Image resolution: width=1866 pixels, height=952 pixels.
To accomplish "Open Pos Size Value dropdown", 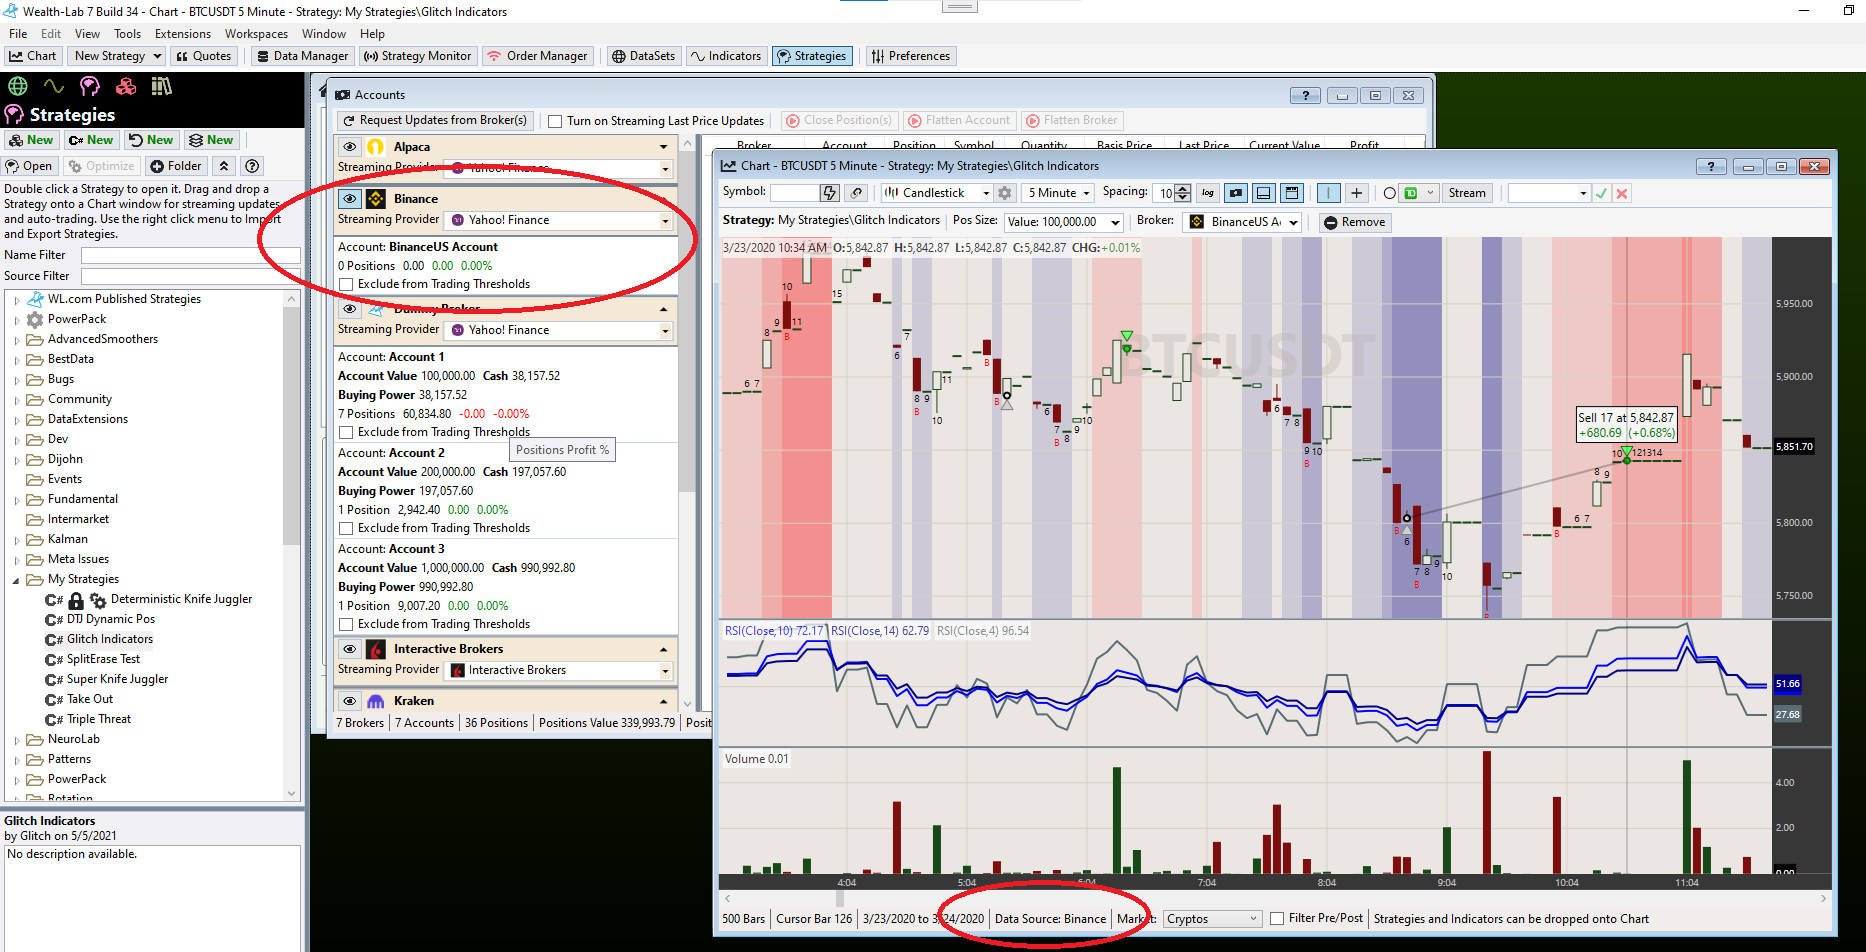I will click(x=1064, y=222).
